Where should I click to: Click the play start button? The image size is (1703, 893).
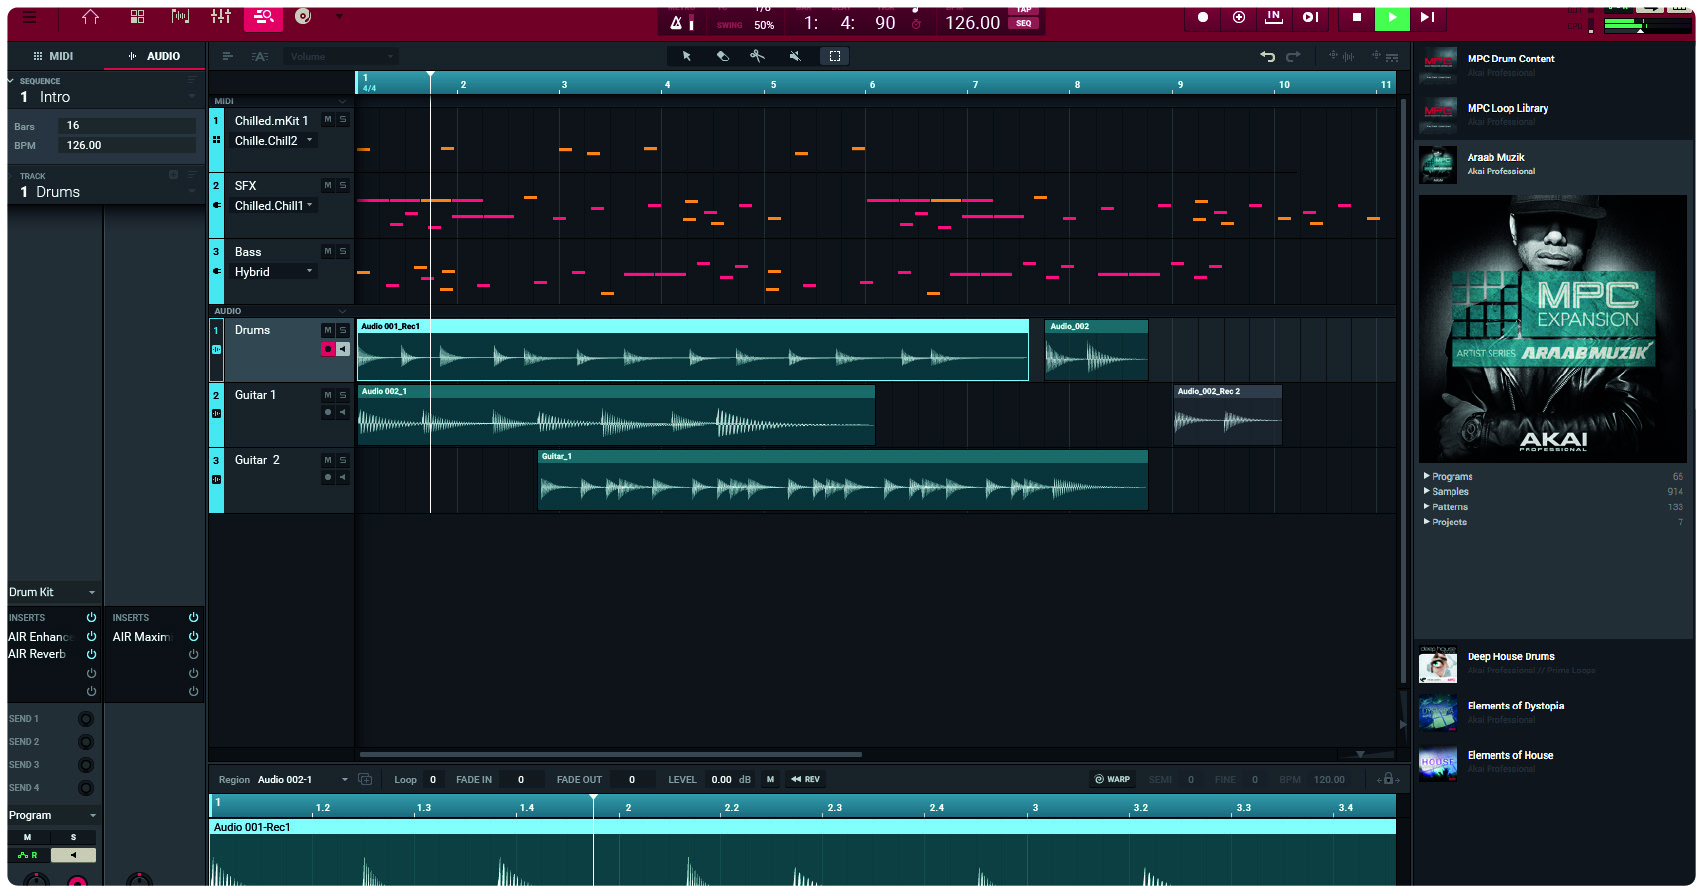click(1310, 17)
